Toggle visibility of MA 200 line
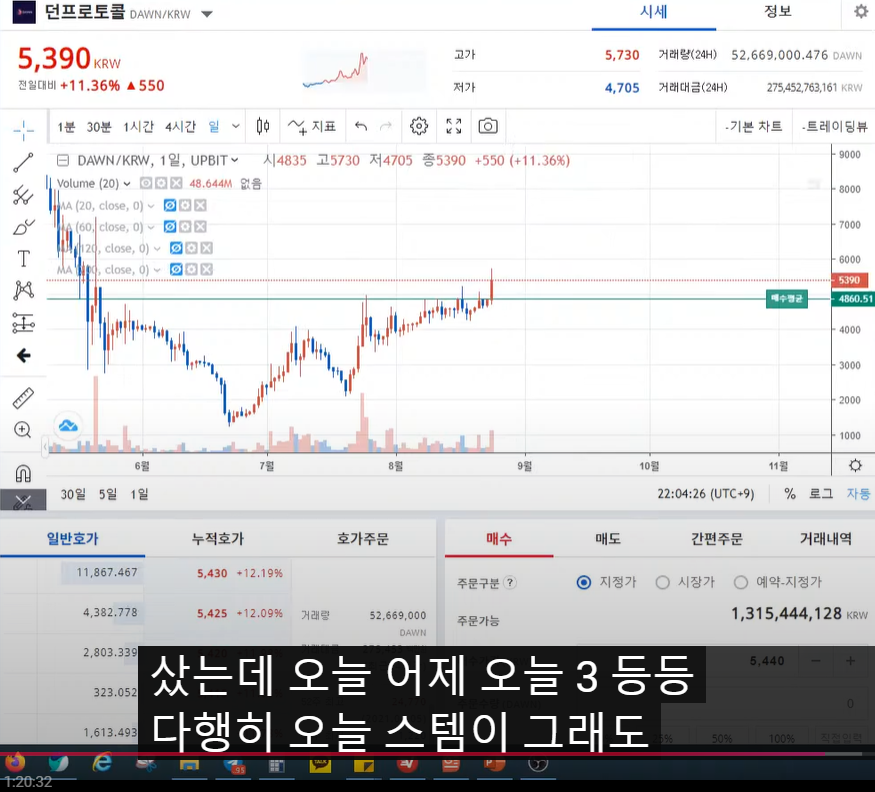 tap(176, 270)
